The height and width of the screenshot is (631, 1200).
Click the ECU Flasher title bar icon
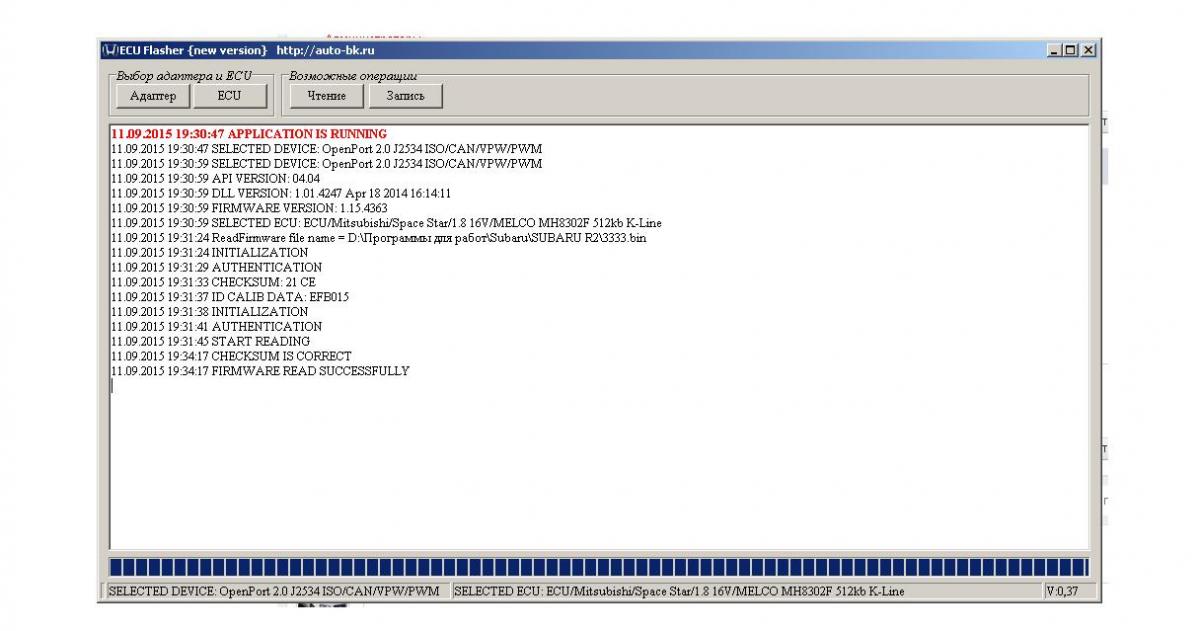pyautogui.click(x=110, y=50)
